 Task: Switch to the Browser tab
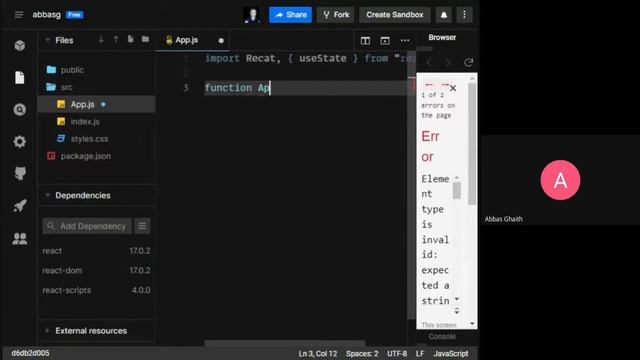pyautogui.click(x=442, y=38)
